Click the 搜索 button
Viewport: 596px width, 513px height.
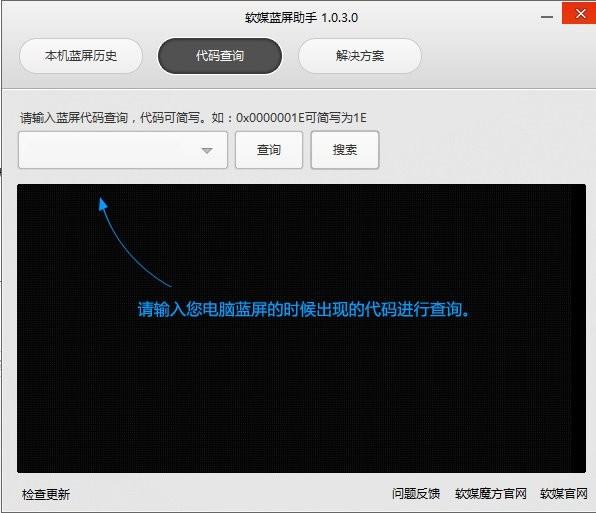(x=345, y=150)
